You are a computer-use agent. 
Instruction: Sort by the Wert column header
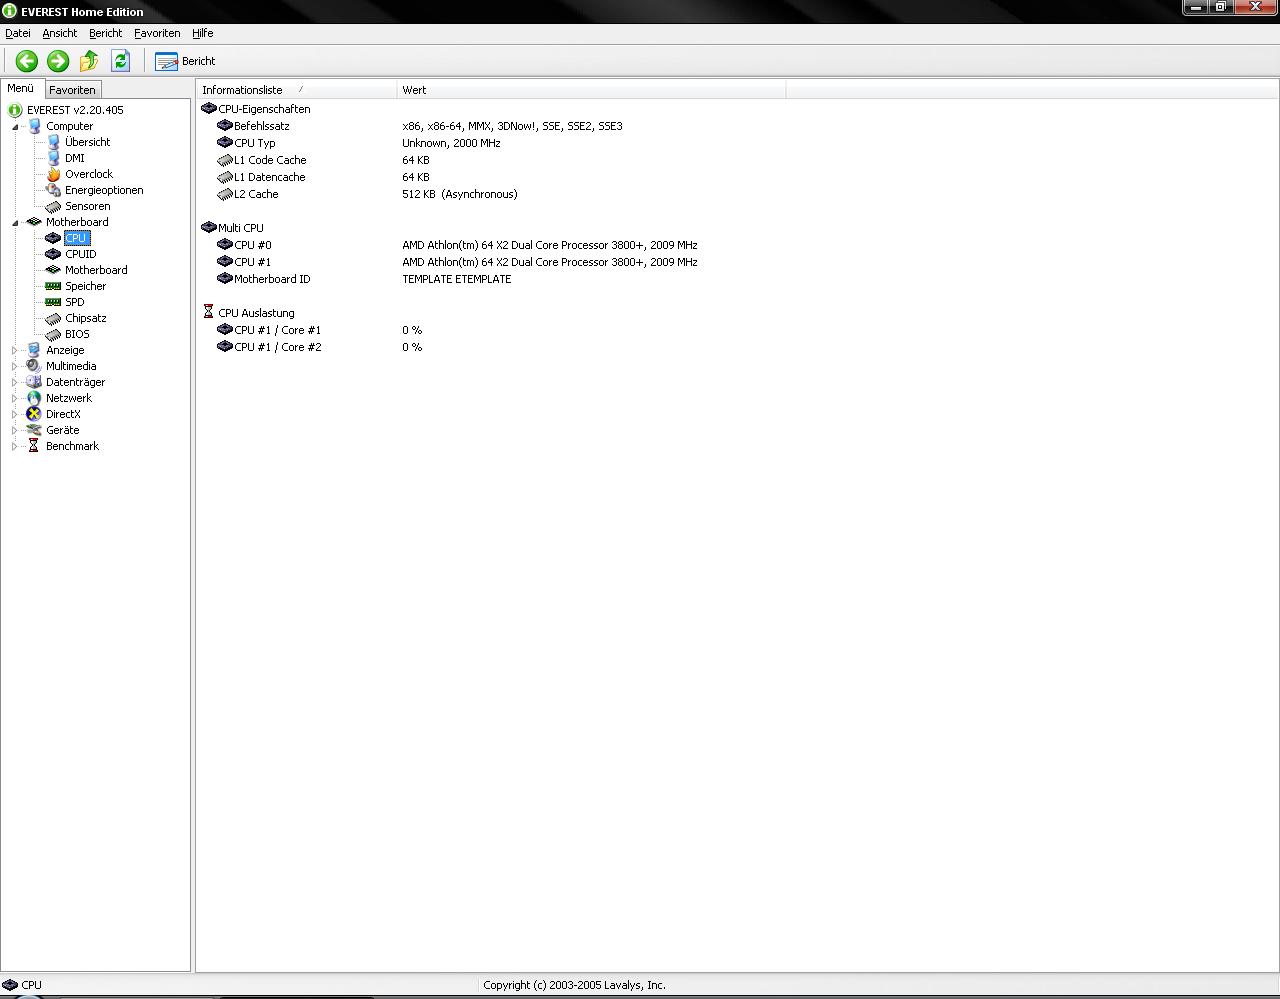click(591, 90)
